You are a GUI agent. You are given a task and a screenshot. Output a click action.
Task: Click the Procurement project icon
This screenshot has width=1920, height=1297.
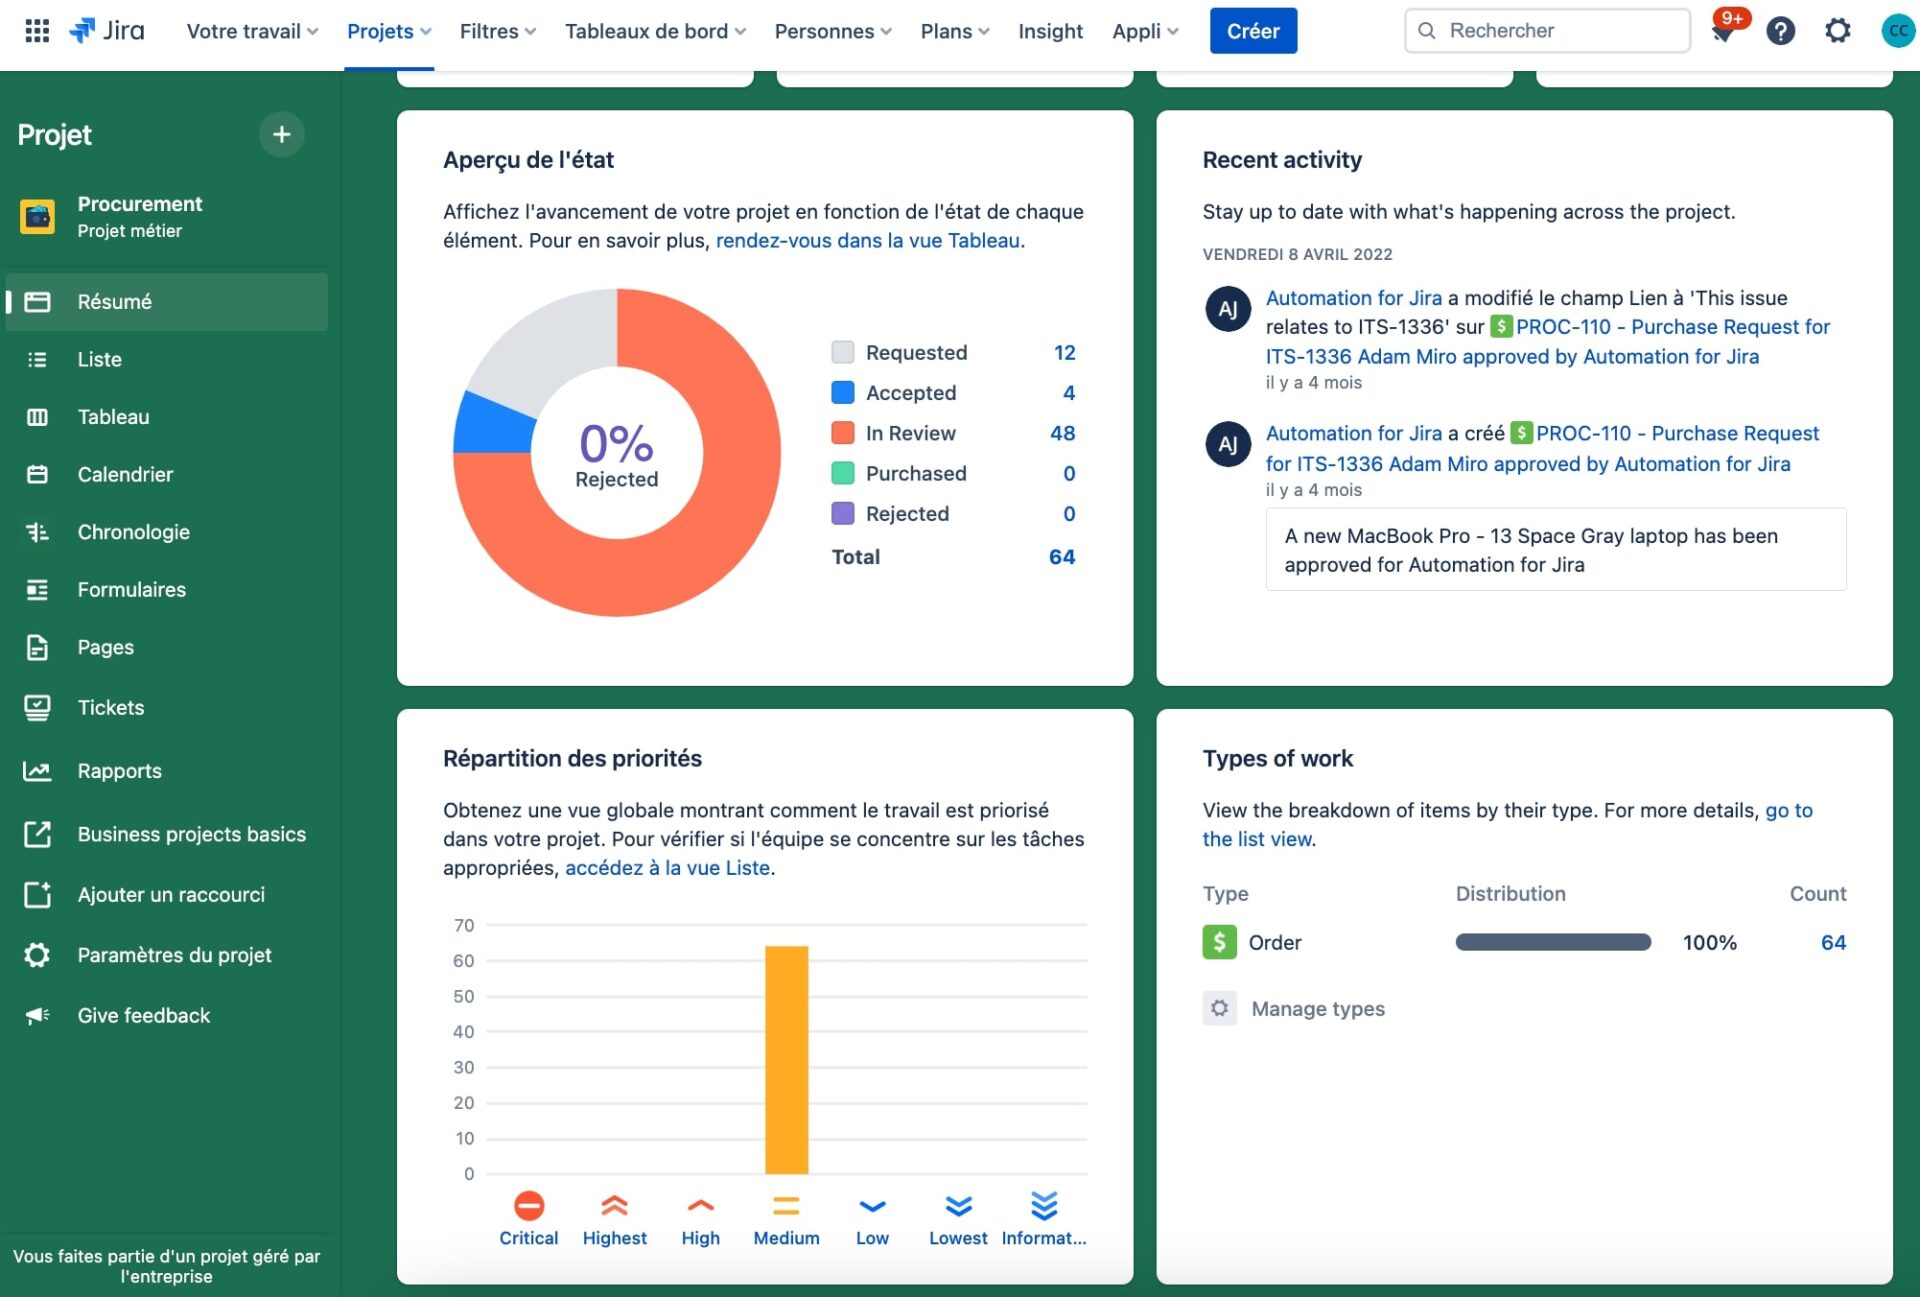click(38, 216)
